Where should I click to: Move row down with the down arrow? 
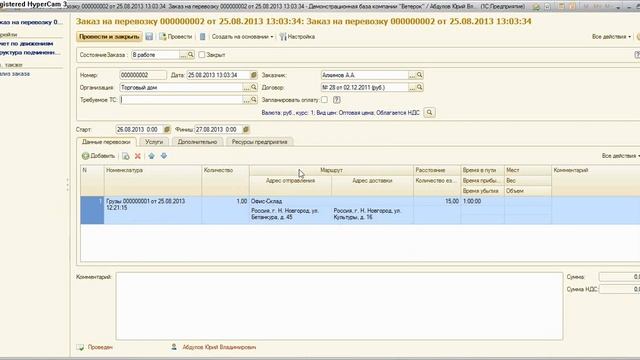point(164,156)
